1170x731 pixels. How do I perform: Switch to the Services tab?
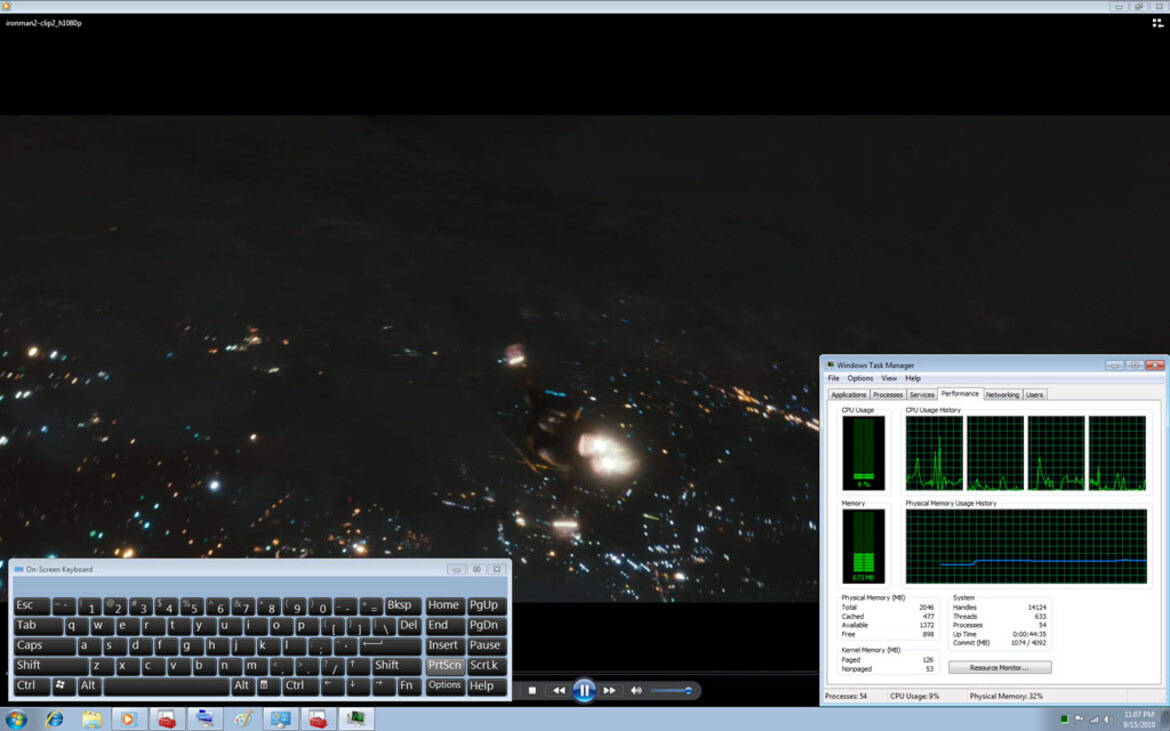pos(922,395)
